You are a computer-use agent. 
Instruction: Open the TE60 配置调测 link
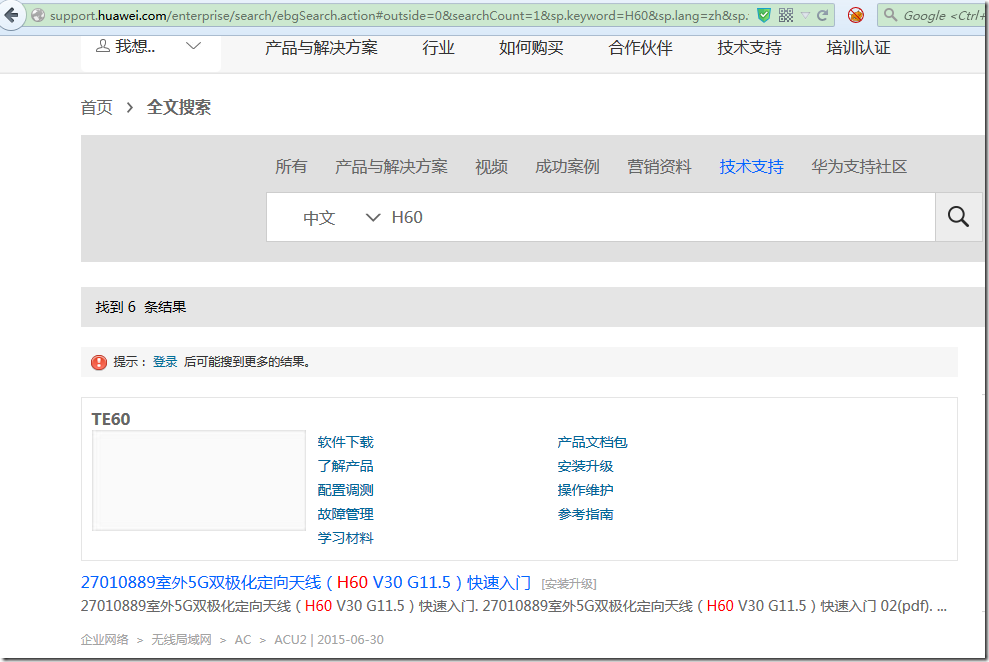point(345,490)
